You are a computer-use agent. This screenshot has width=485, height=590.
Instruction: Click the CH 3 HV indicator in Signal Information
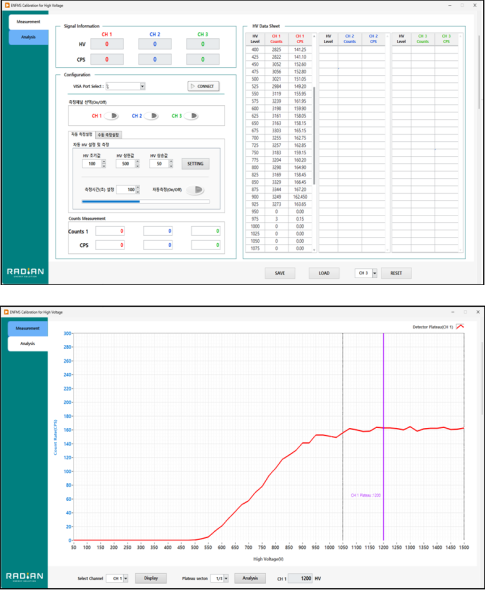click(203, 44)
